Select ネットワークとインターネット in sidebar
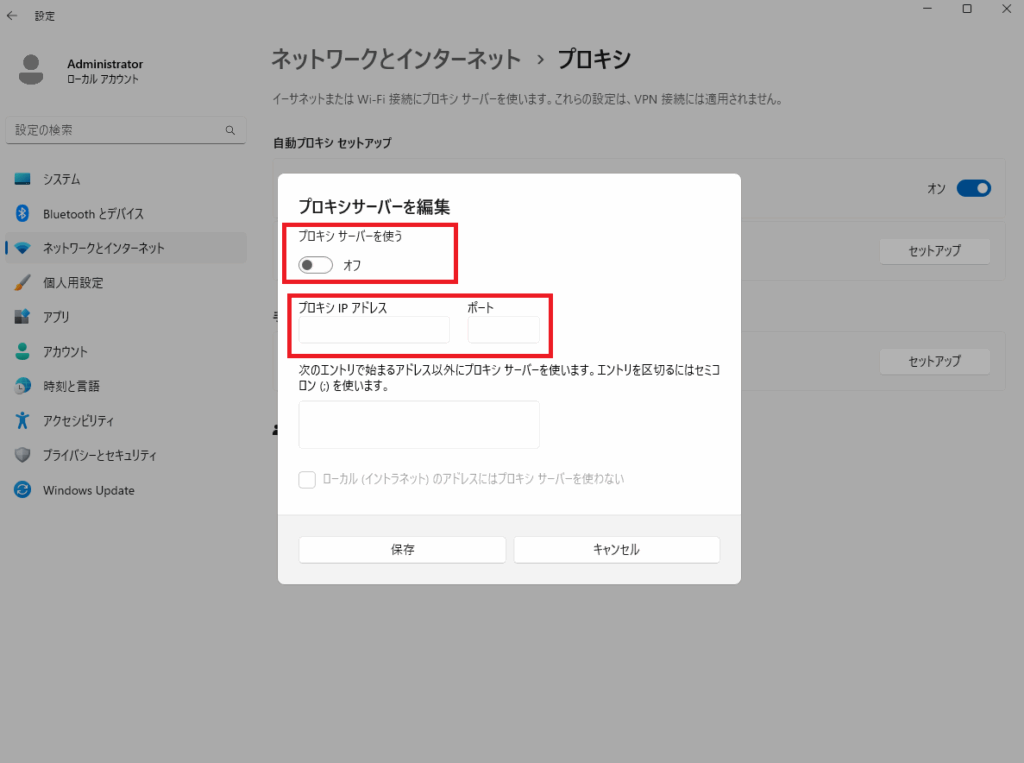 tap(103, 248)
